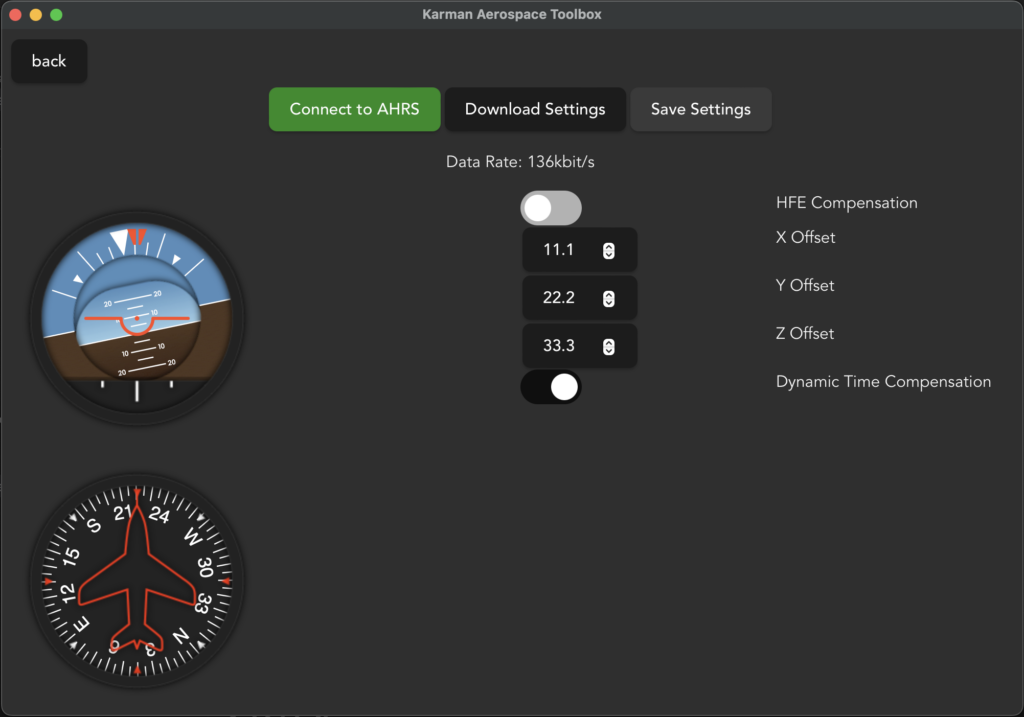Go back using the back button
This screenshot has height=717, width=1024.
pos(49,61)
